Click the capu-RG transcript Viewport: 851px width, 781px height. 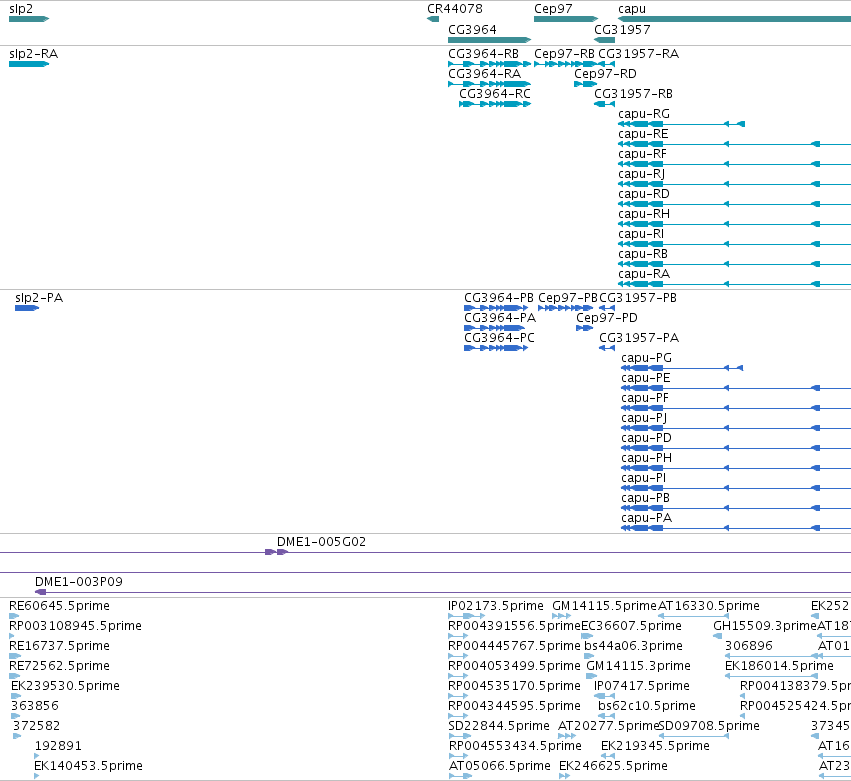click(x=681, y=124)
